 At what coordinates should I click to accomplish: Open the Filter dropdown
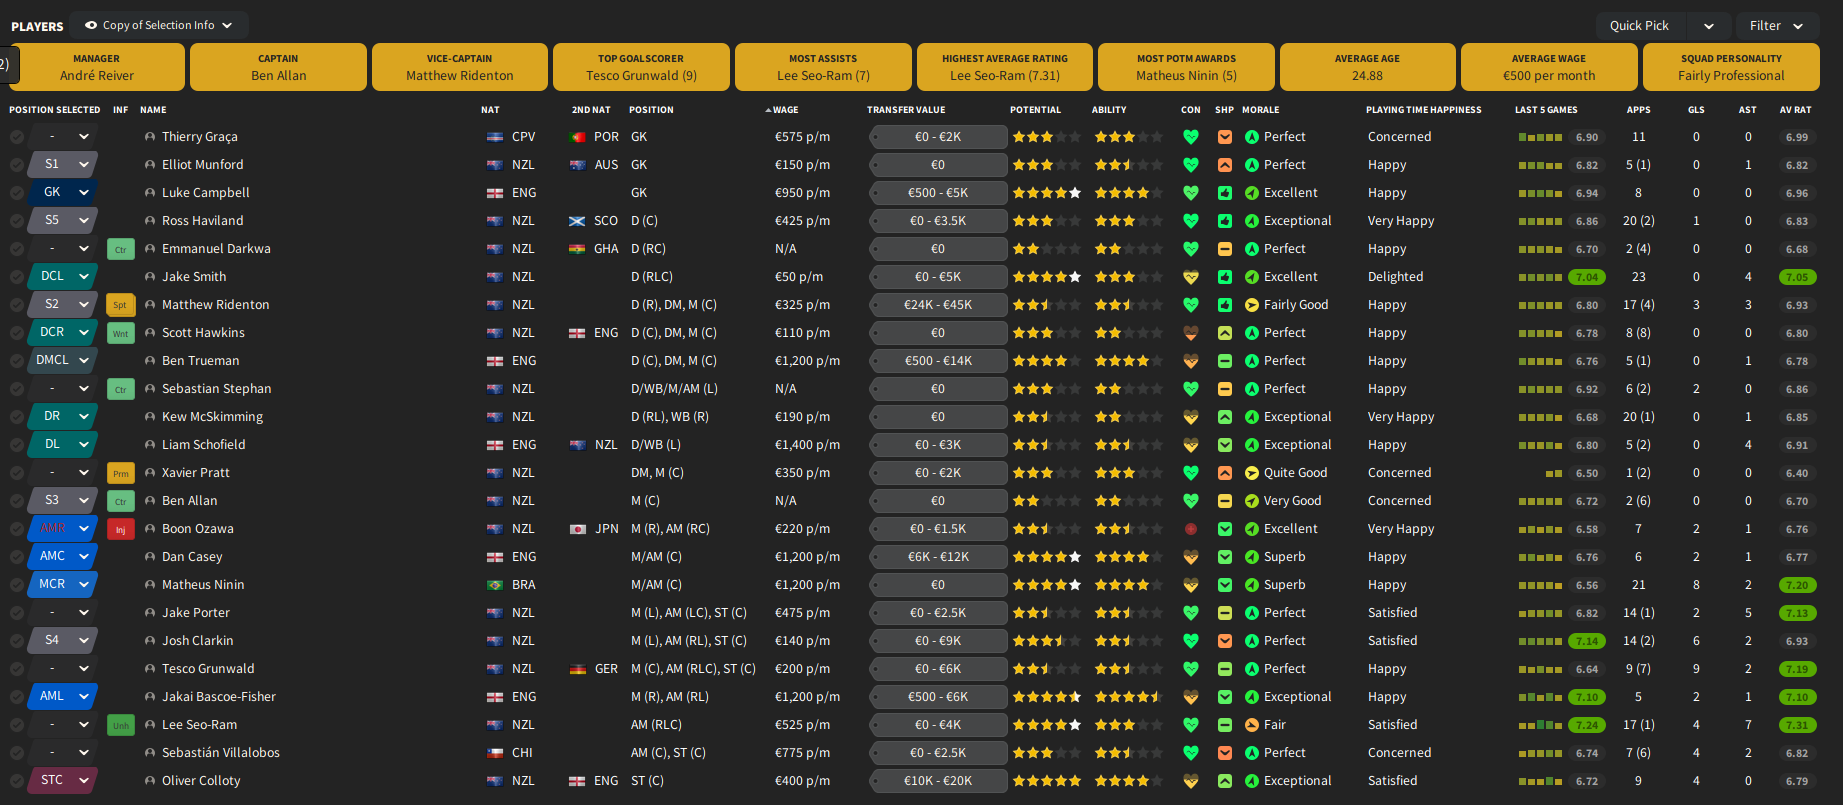tap(1777, 25)
